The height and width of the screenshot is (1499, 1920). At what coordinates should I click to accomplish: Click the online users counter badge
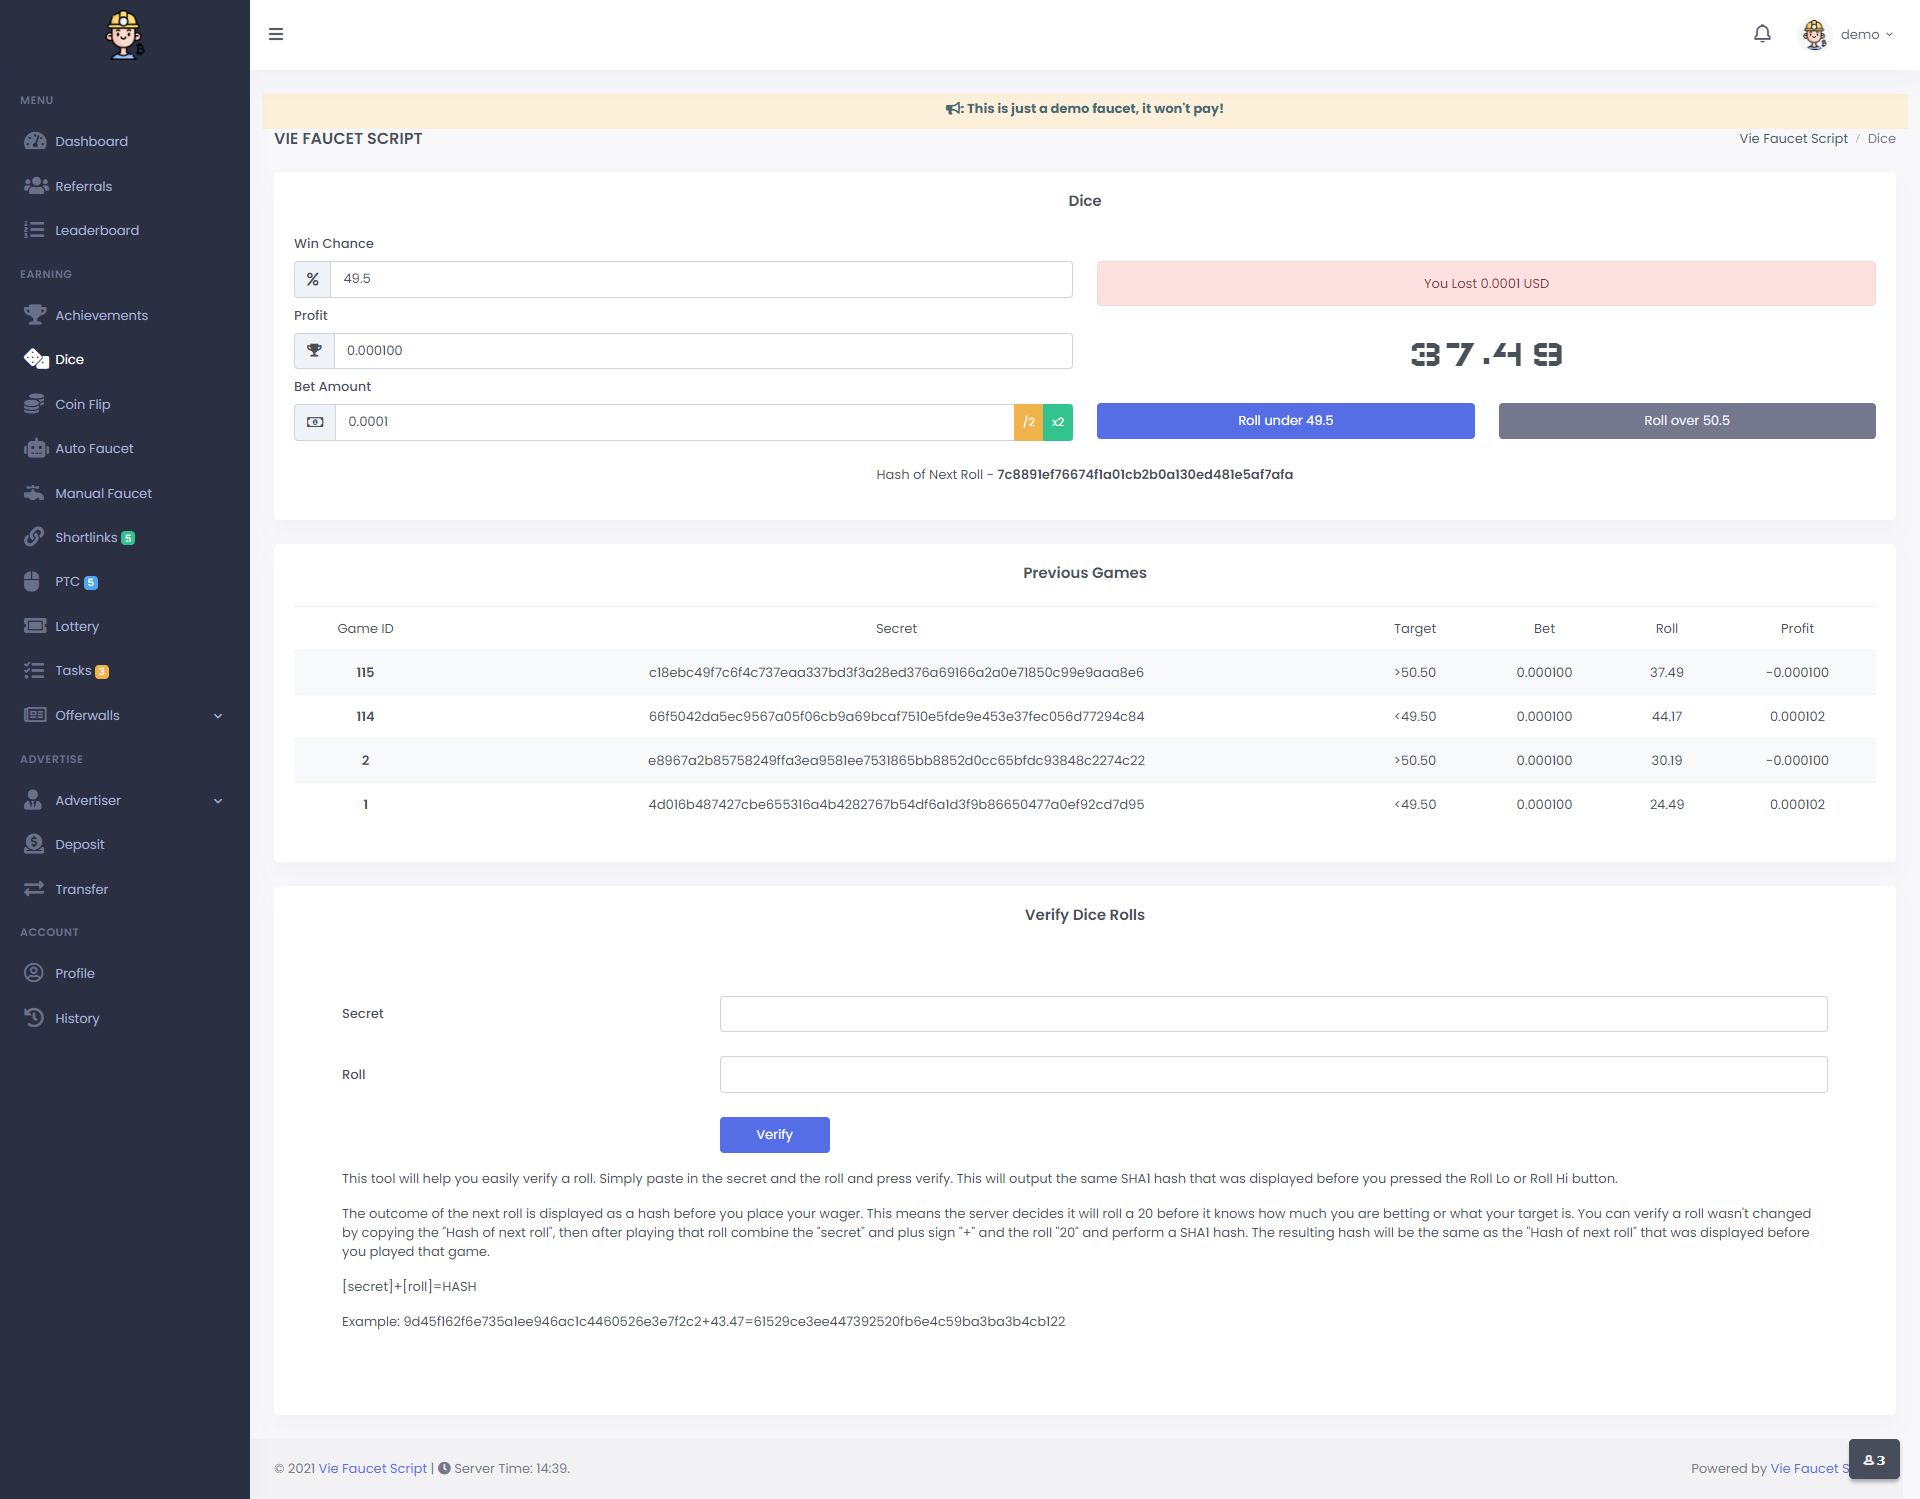tap(1873, 1460)
